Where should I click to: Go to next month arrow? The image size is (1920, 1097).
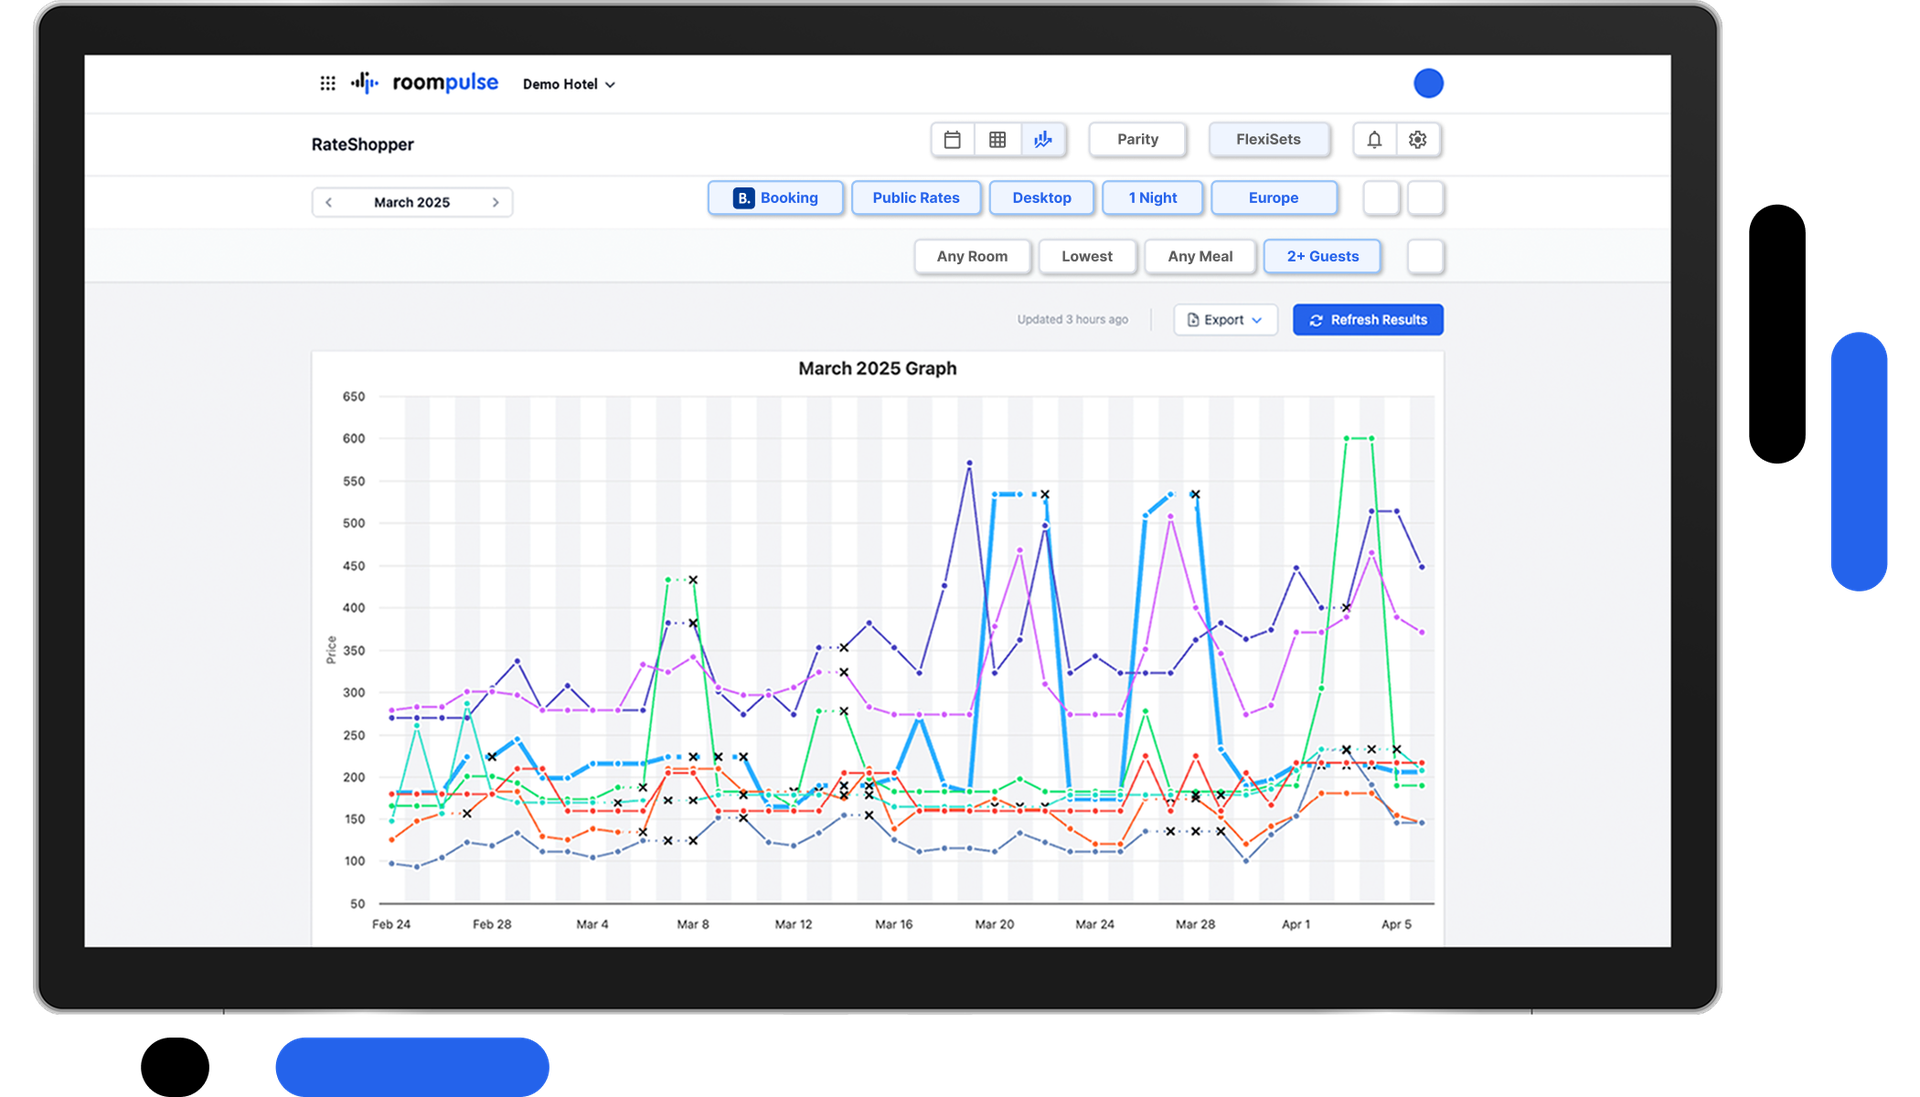tap(495, 203)
